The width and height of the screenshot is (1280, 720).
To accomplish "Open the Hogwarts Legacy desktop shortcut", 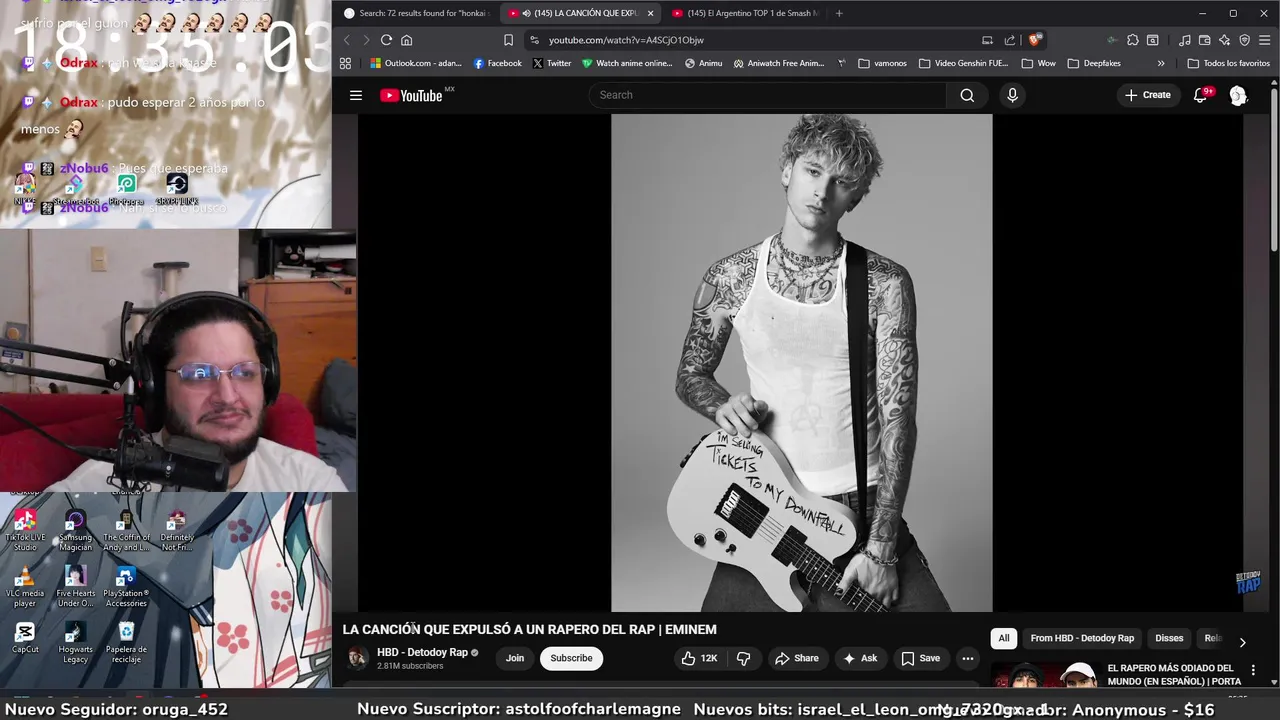I will [75, 642].
